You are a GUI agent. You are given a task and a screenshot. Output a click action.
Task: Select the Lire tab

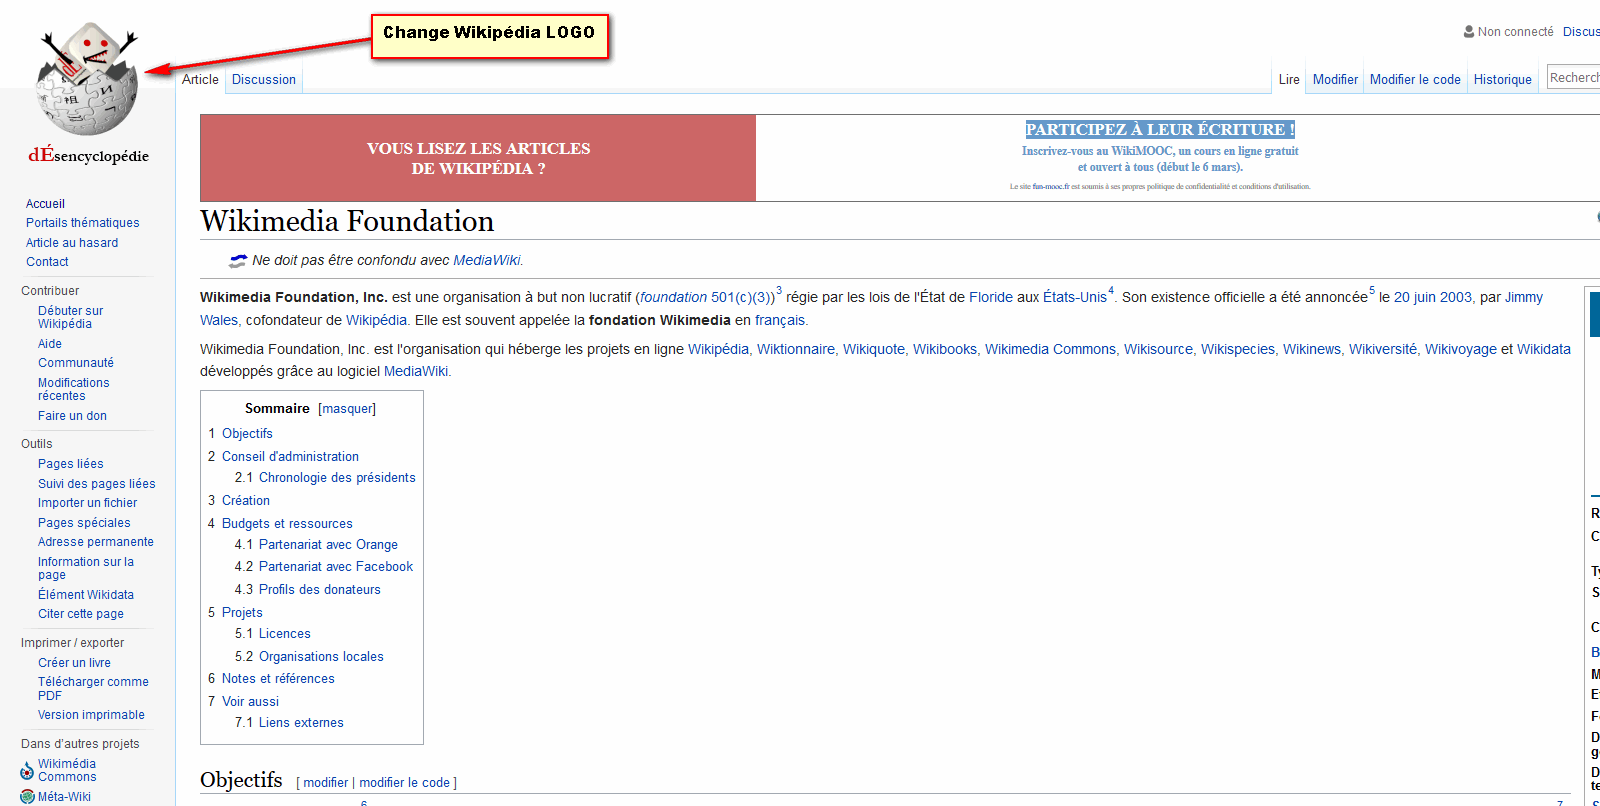pos(1289,80)
